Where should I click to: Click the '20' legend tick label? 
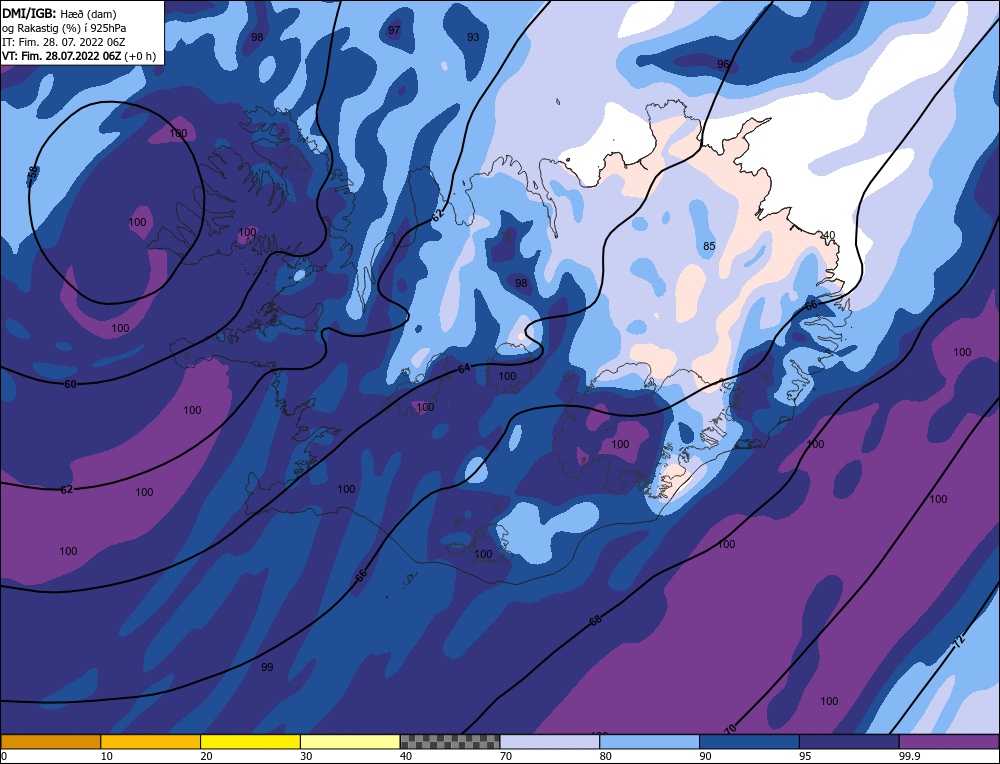coord(206,756)
